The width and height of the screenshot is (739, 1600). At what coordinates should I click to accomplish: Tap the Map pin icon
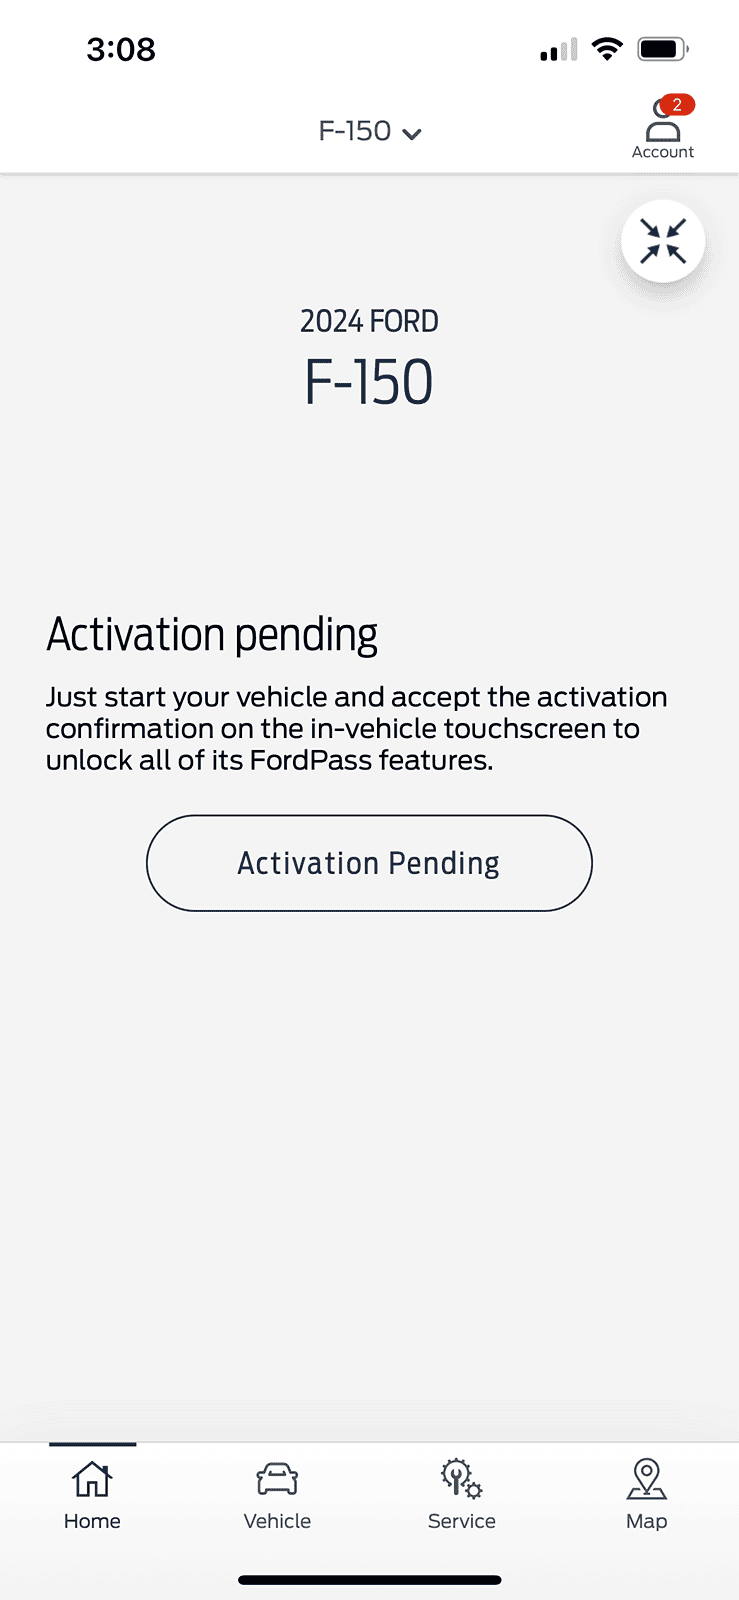point(646,1479)
